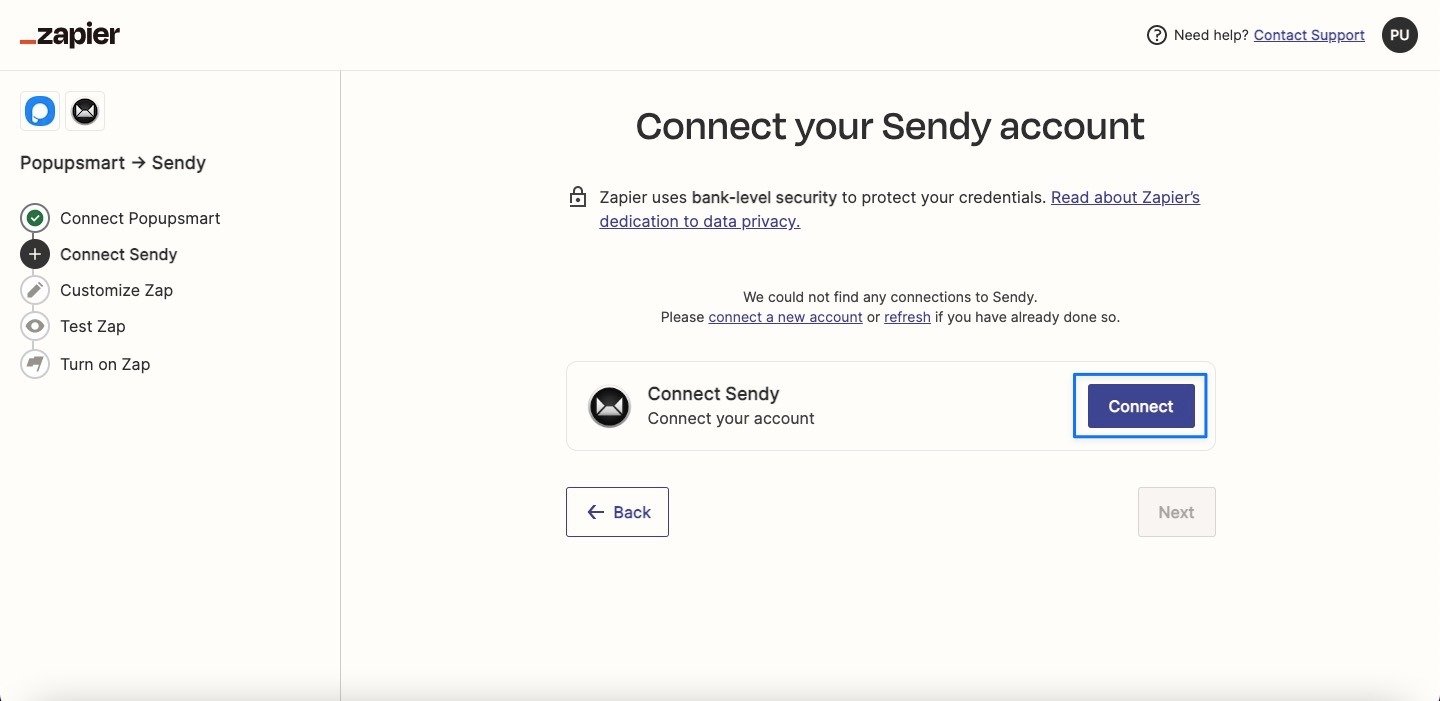Go back using the Back button
Image resolution: width=1440 pixels, height=701 pixels.
click(x=617, y=511)
